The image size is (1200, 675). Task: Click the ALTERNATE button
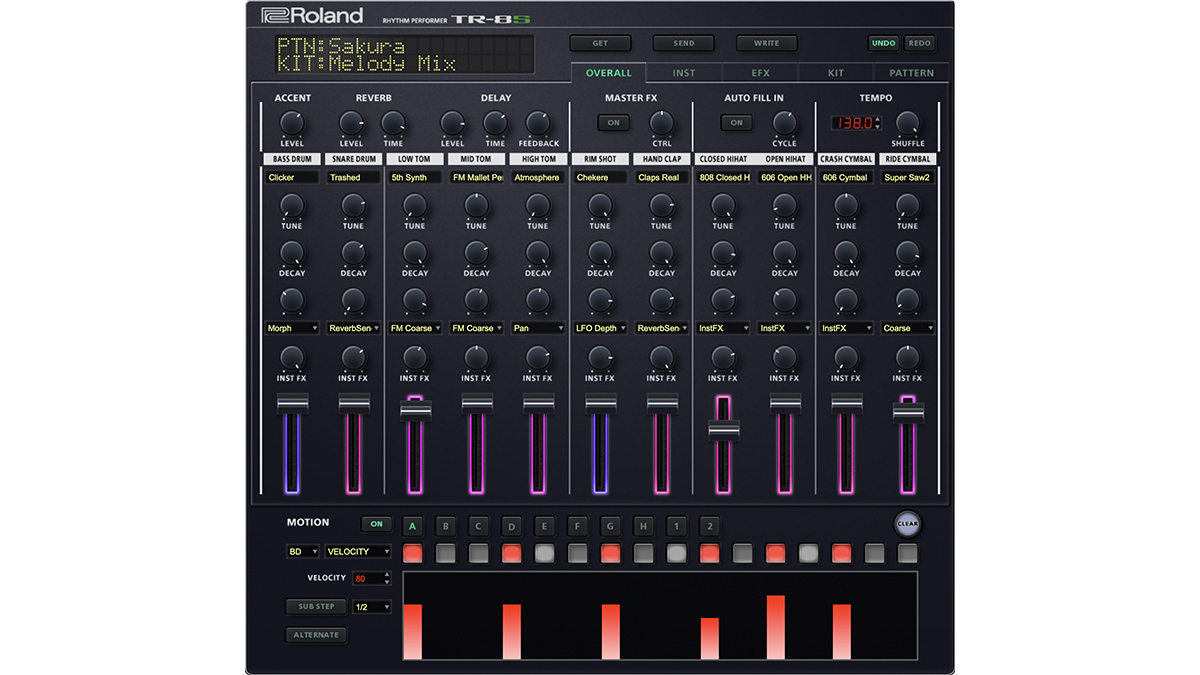coord(316,635)
